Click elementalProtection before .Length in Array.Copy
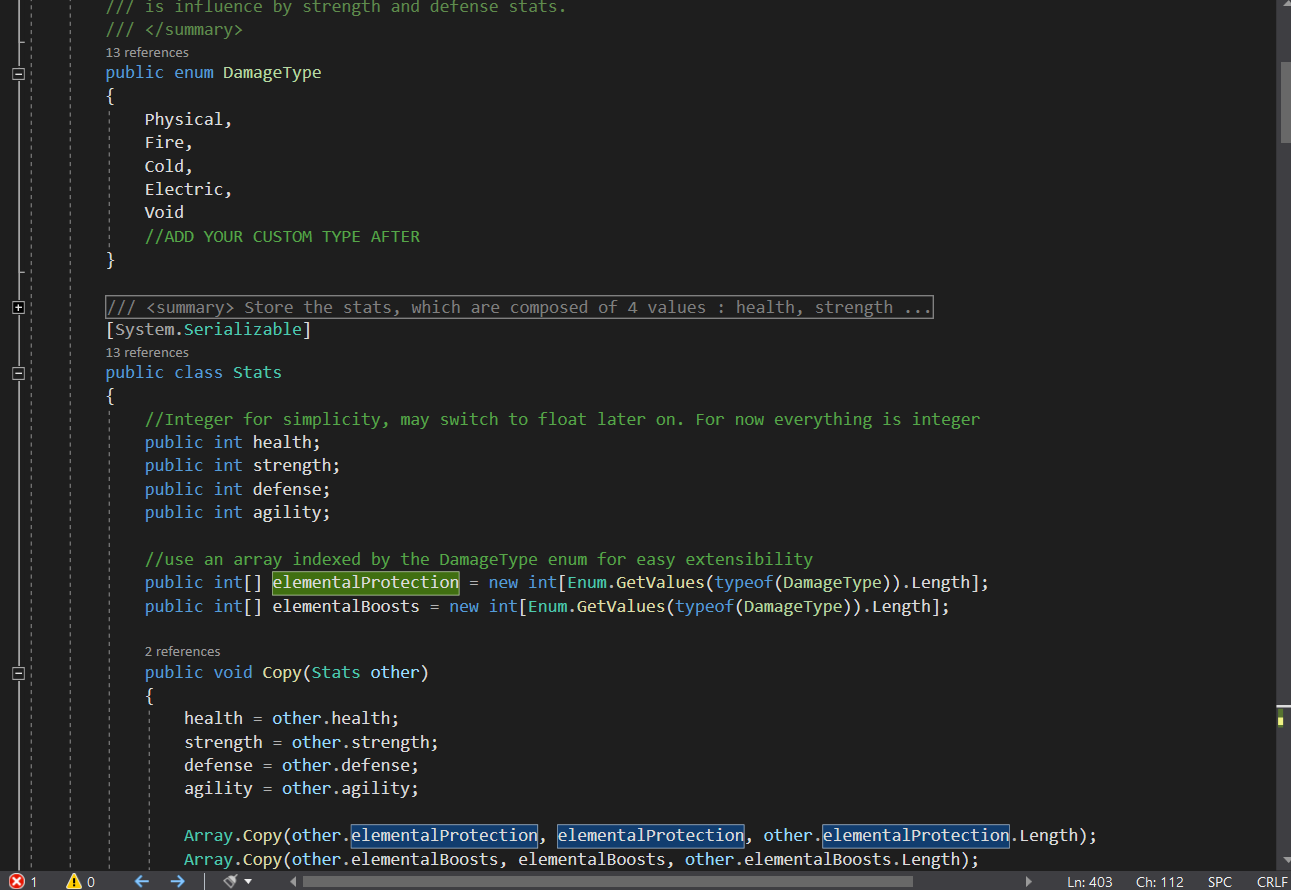Image resolution: width=1291 pixels, height=890 pixels. pyautogui.click(x=916, y=835)
